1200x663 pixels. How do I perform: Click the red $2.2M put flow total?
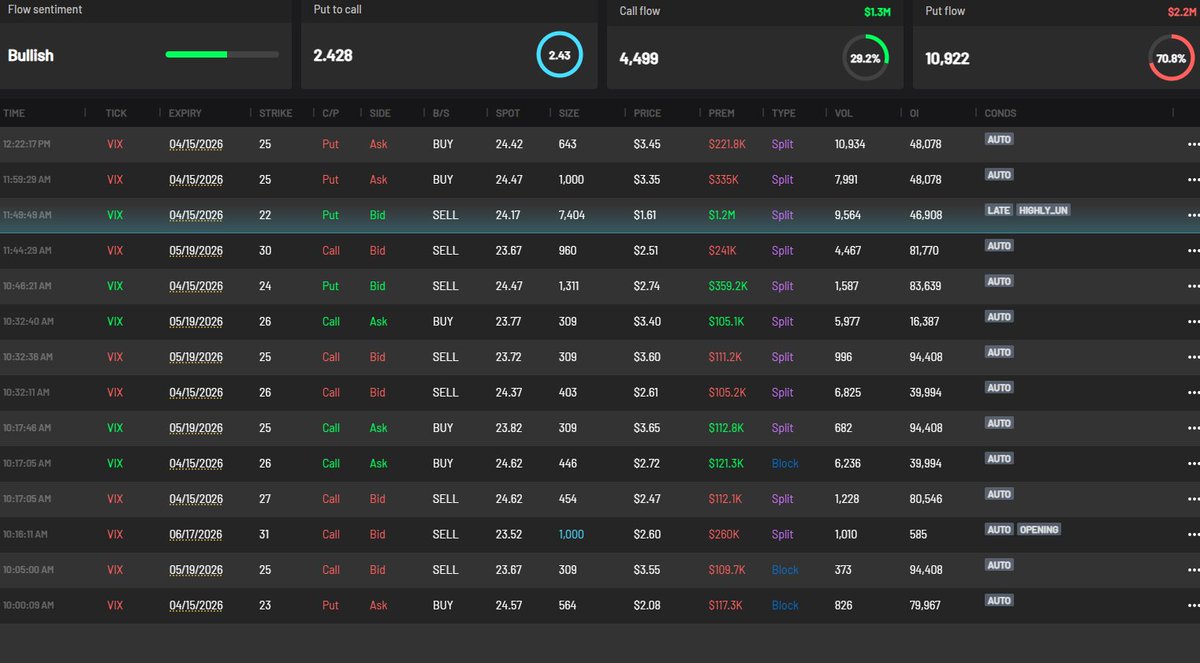[1183, 12]
